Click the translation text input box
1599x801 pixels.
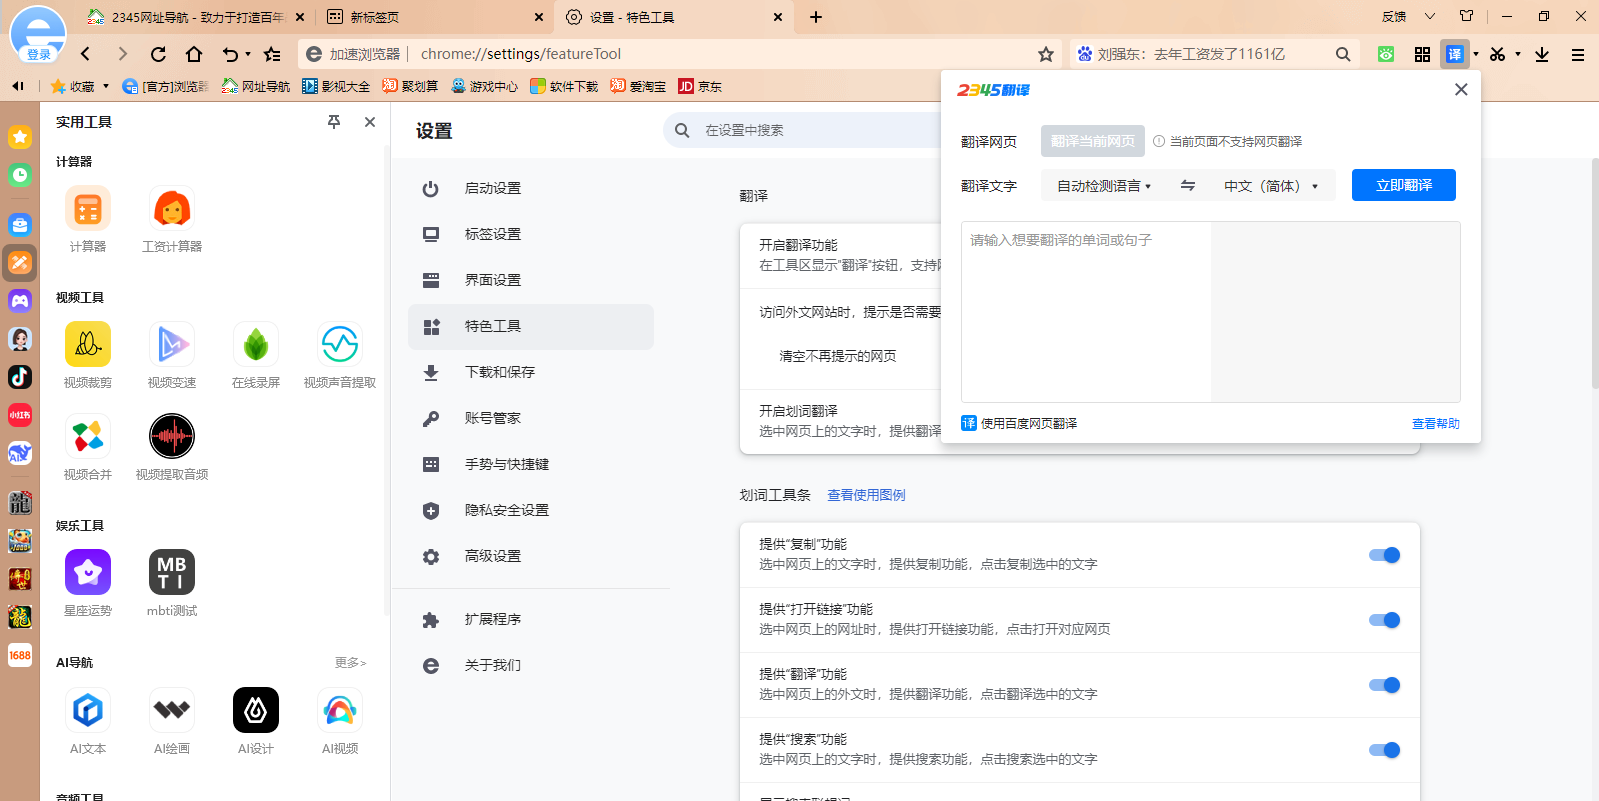[x=1086, y=311]
